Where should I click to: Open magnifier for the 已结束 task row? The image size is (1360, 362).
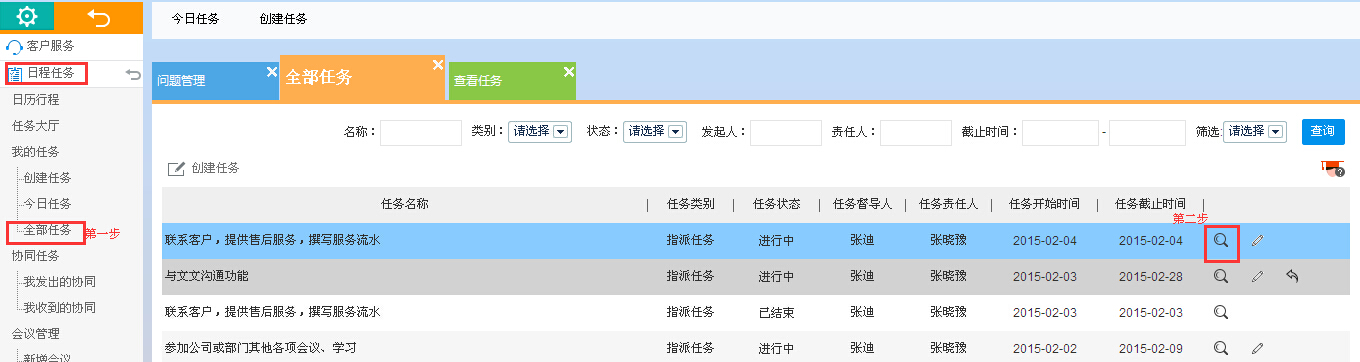pos(1221,312)
